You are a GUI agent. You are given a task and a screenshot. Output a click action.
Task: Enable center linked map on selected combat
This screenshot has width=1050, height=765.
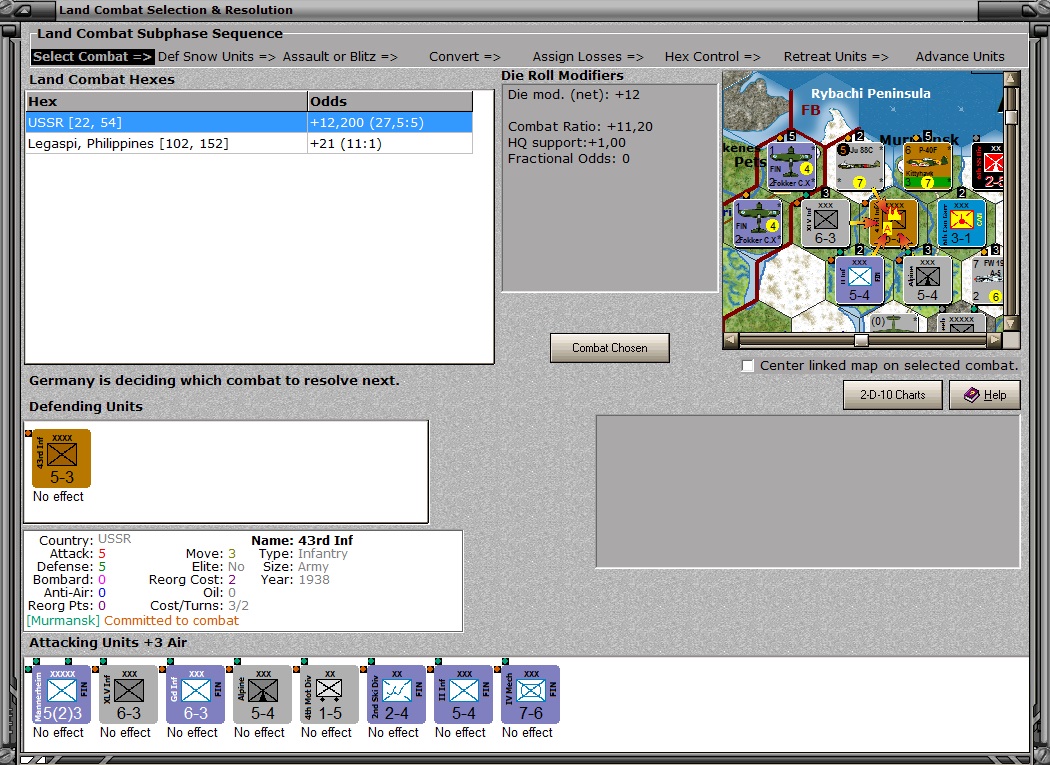(x=748, y=366)
